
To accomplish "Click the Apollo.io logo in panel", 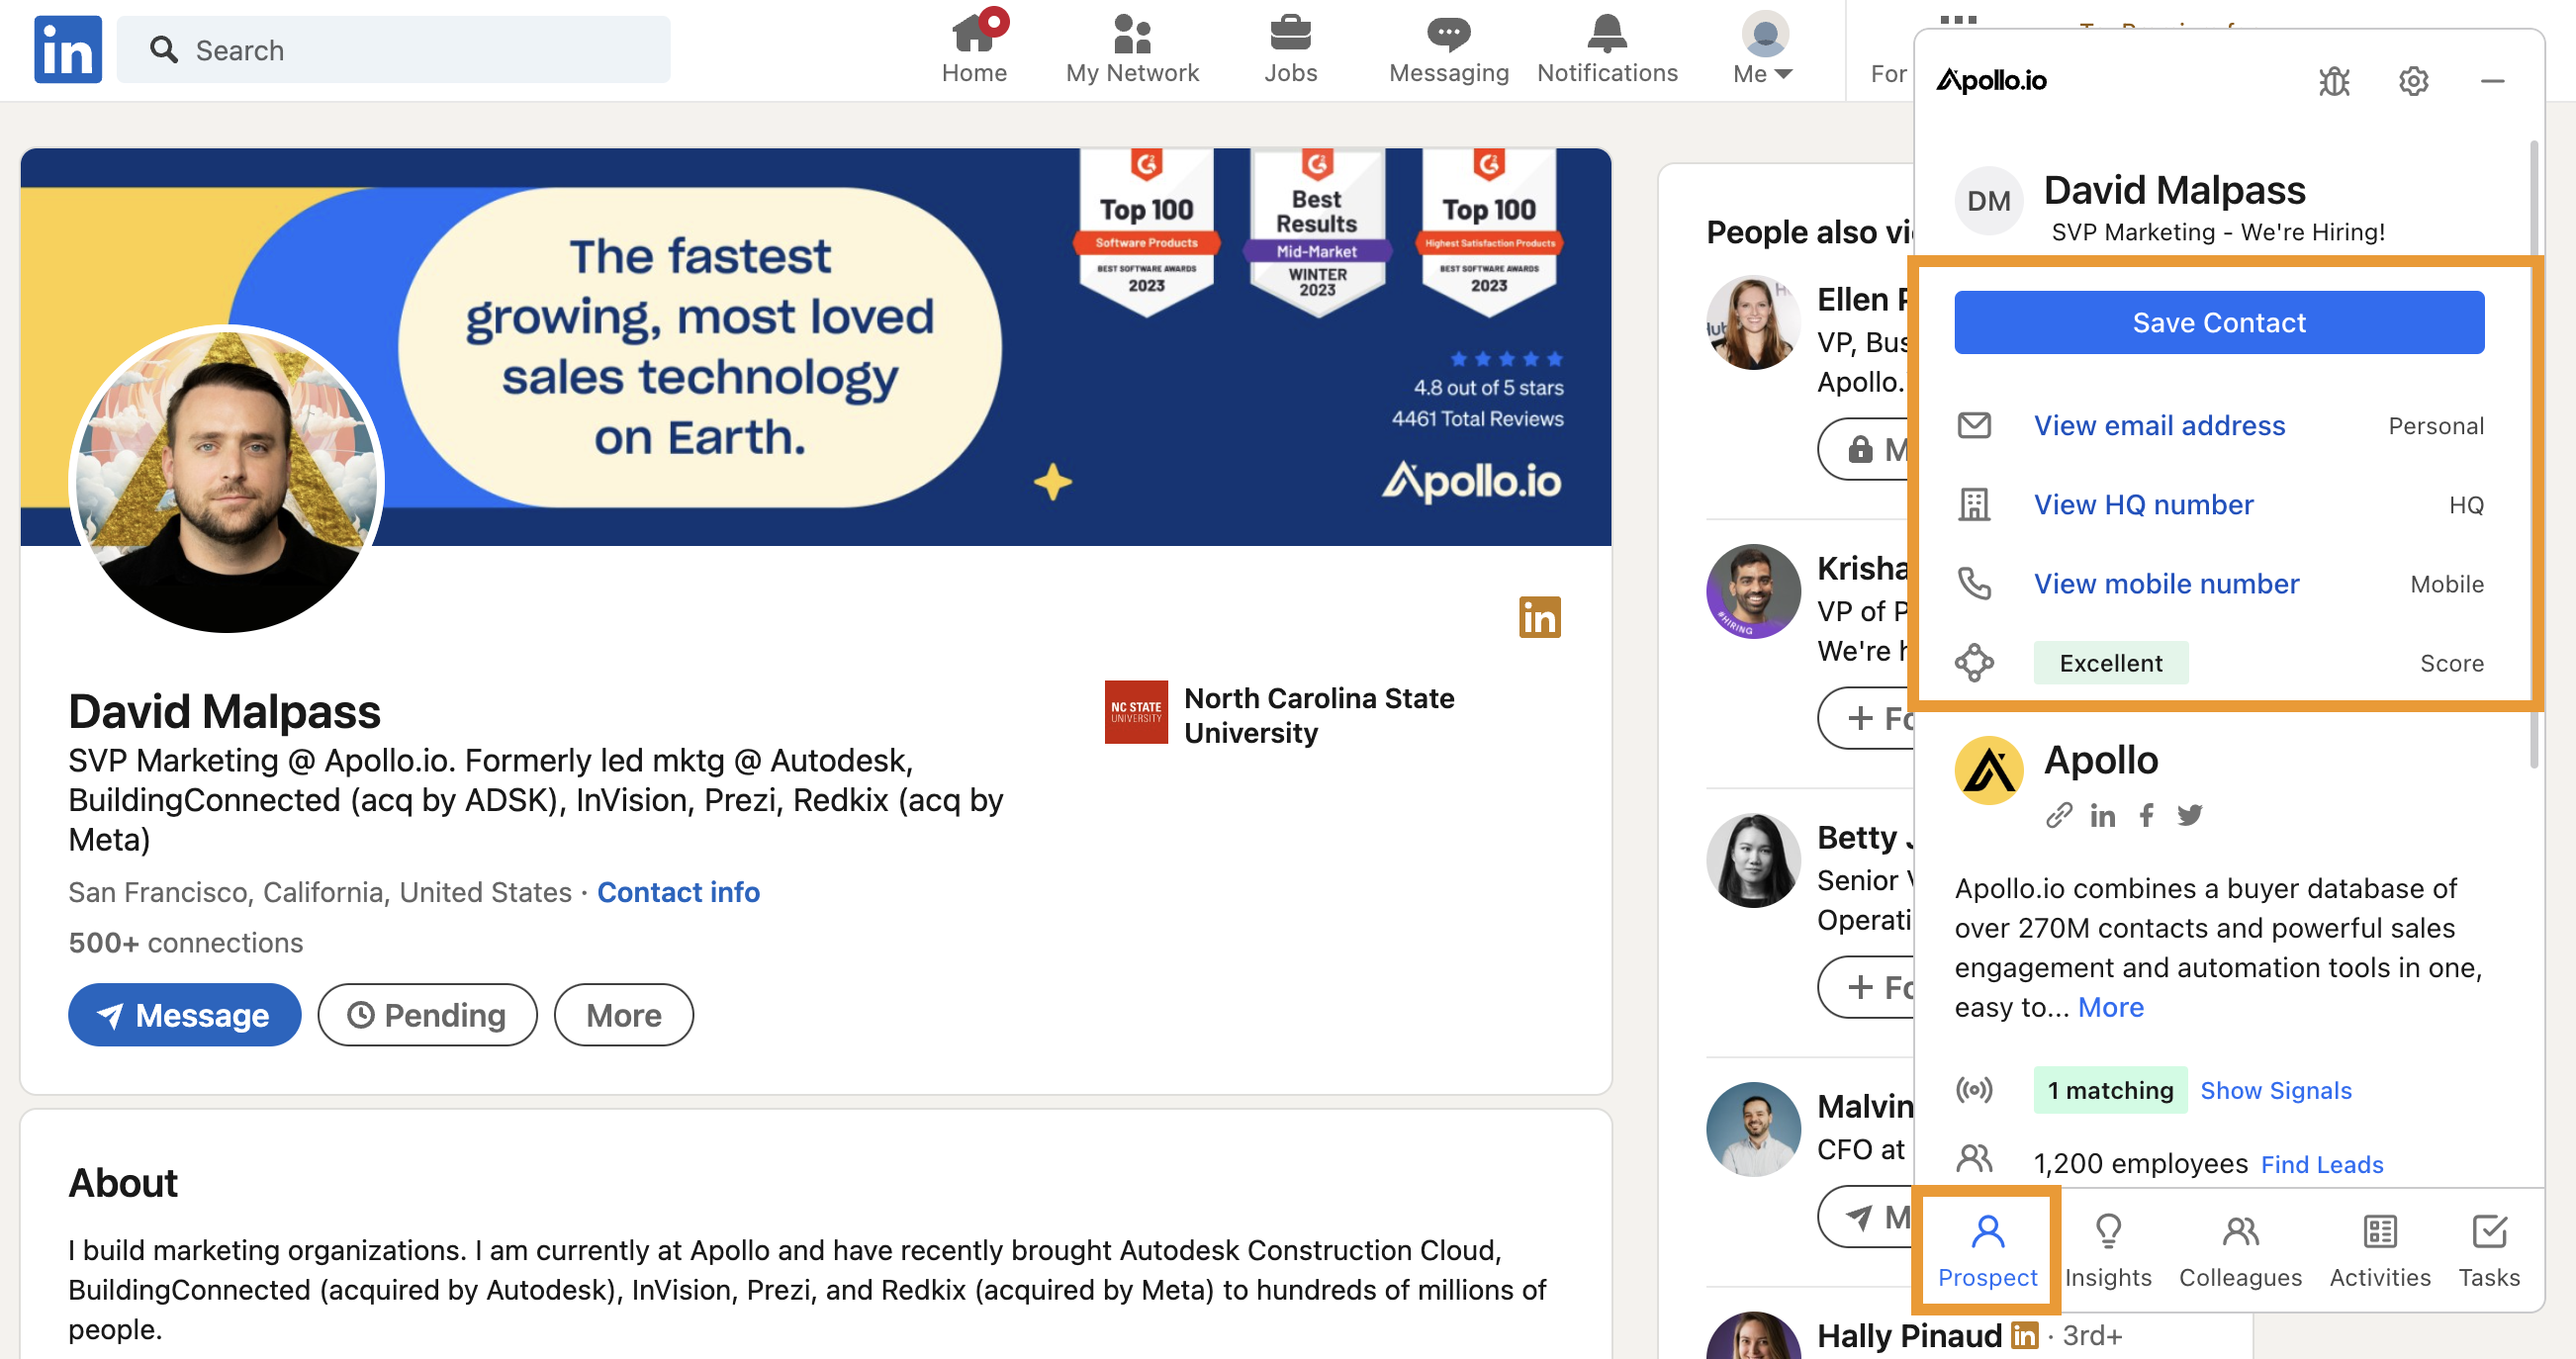I will coord(1991,80).
